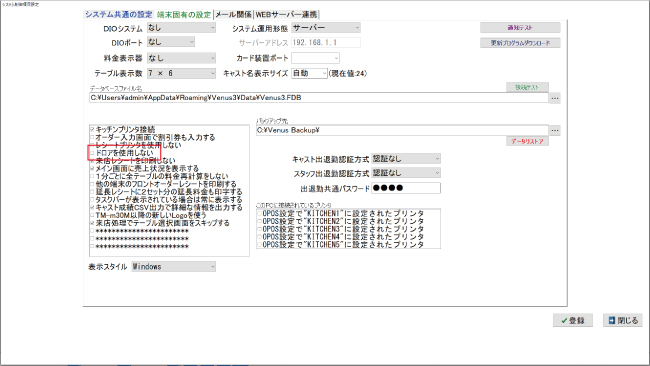650x366 pixels.
Task: Click the red データリストア button
Action: (x=527, y=141)
